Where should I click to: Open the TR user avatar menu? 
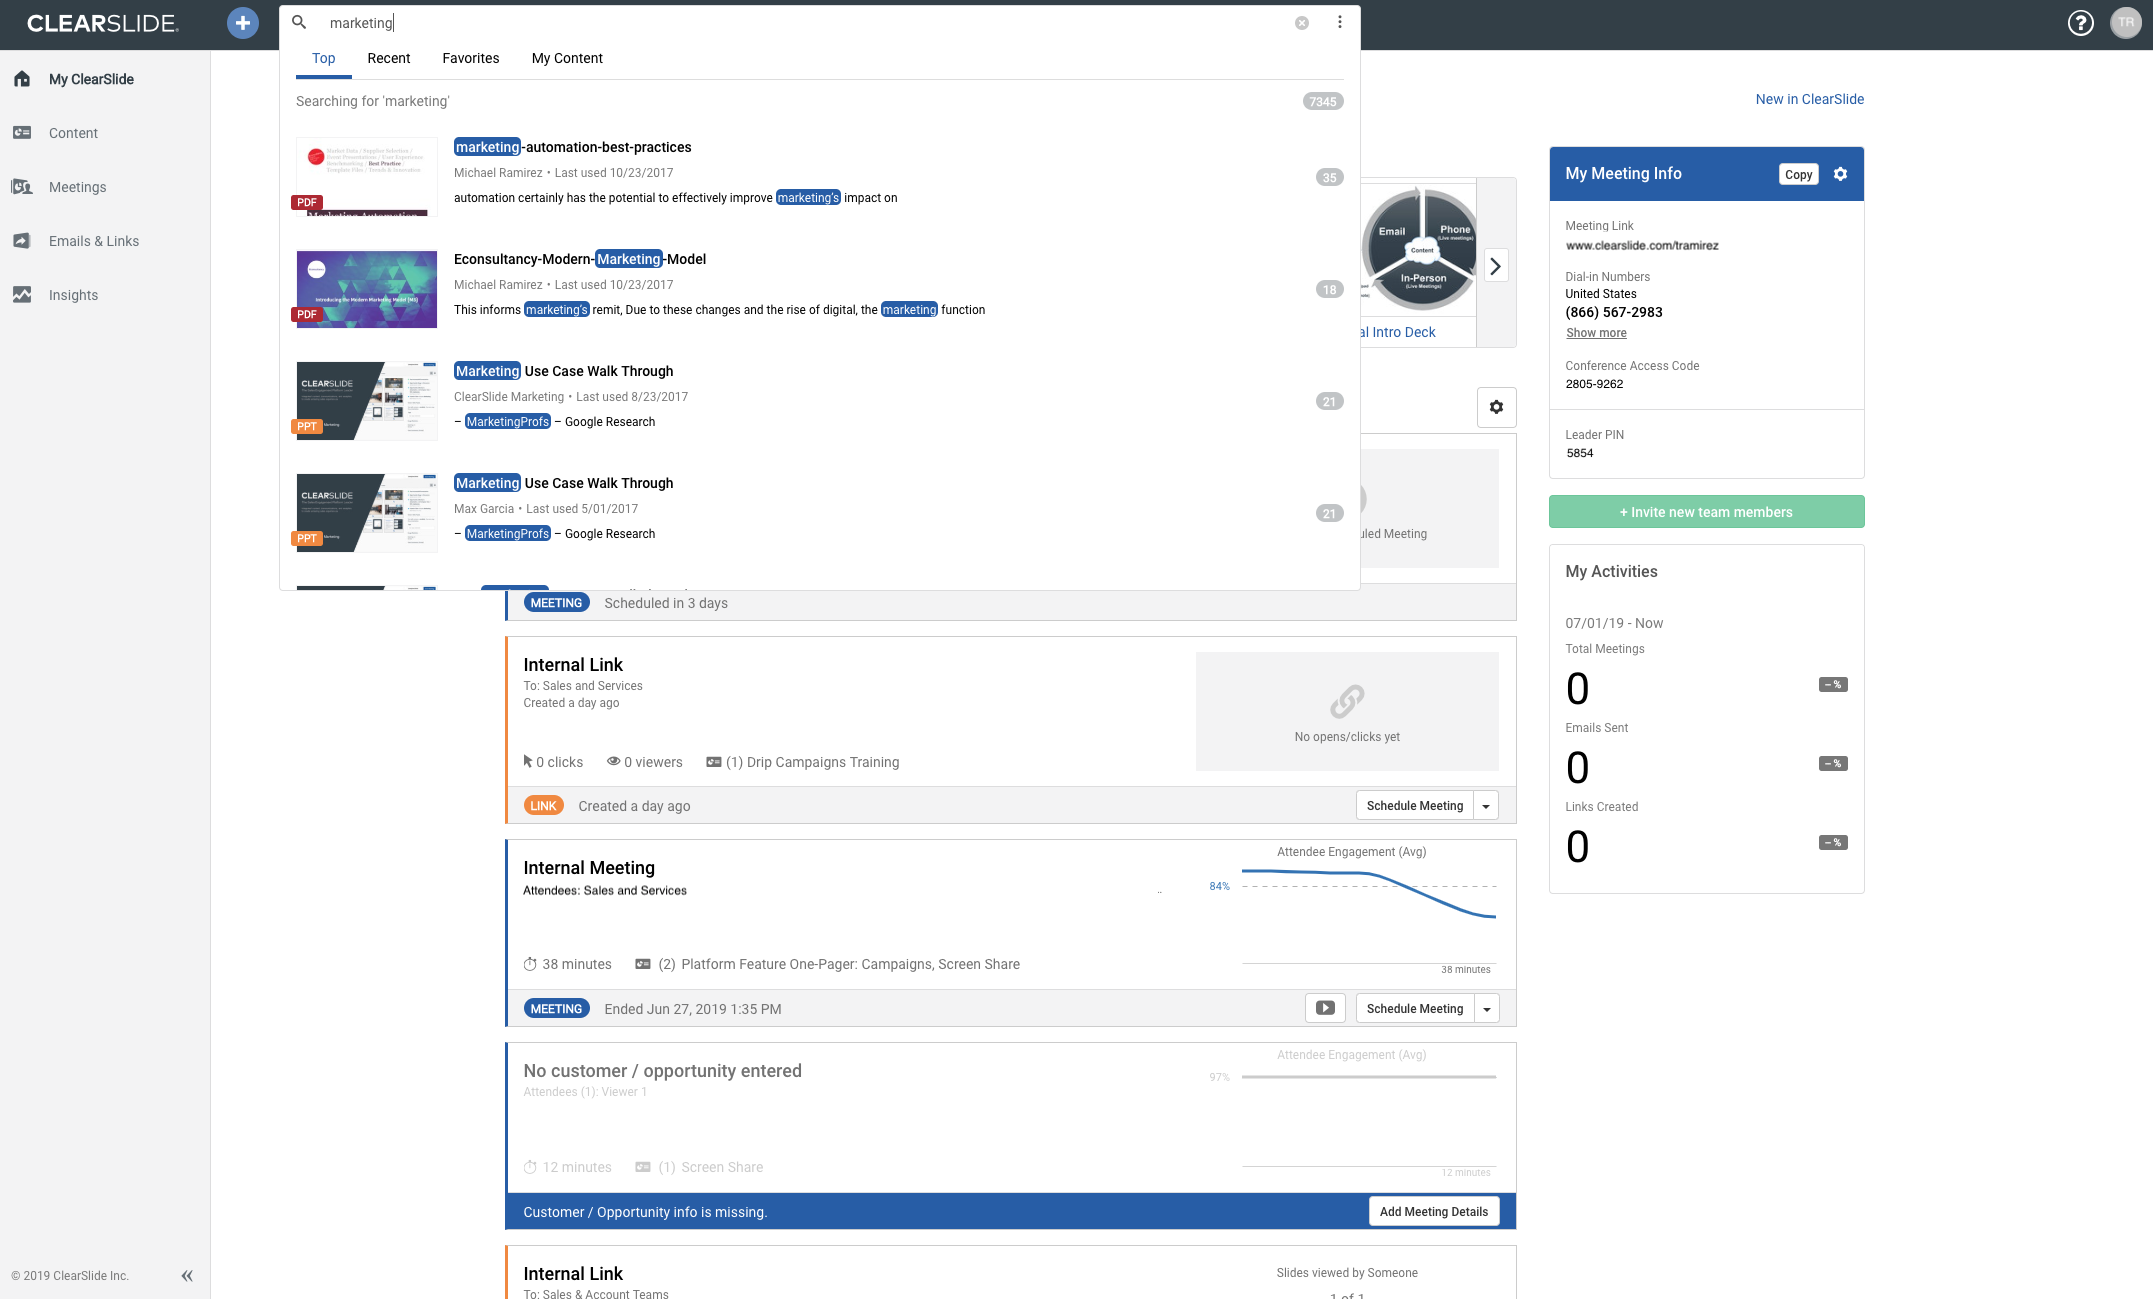(2126, 23)
